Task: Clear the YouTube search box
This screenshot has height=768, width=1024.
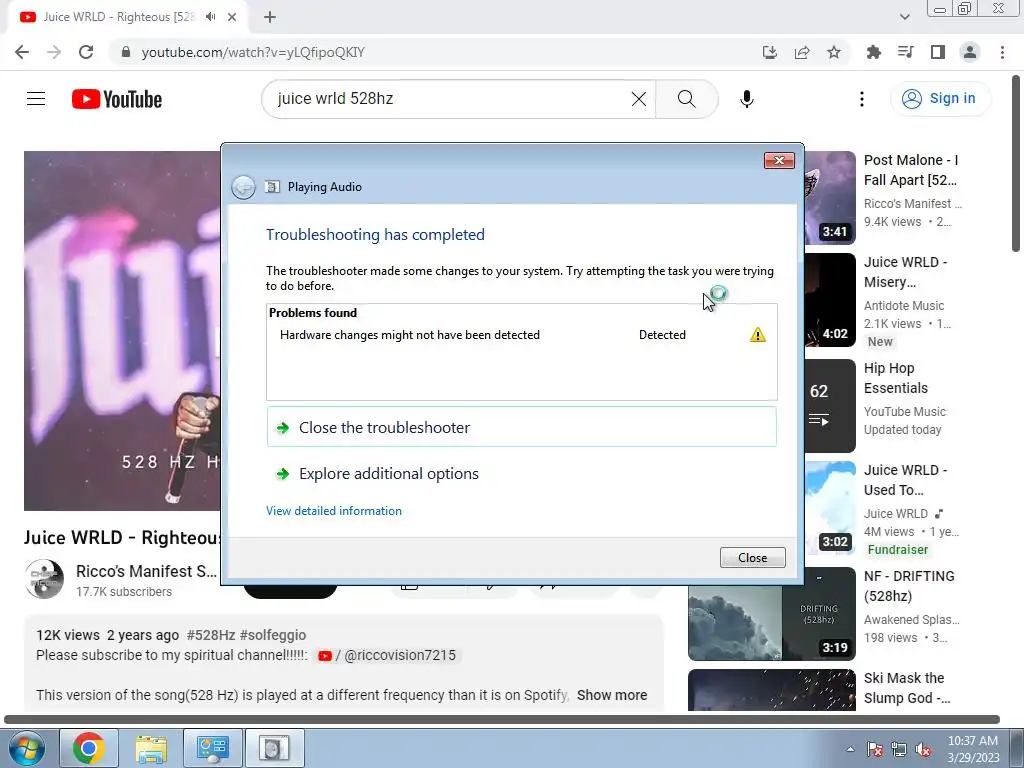Action: tap(639, 99)
